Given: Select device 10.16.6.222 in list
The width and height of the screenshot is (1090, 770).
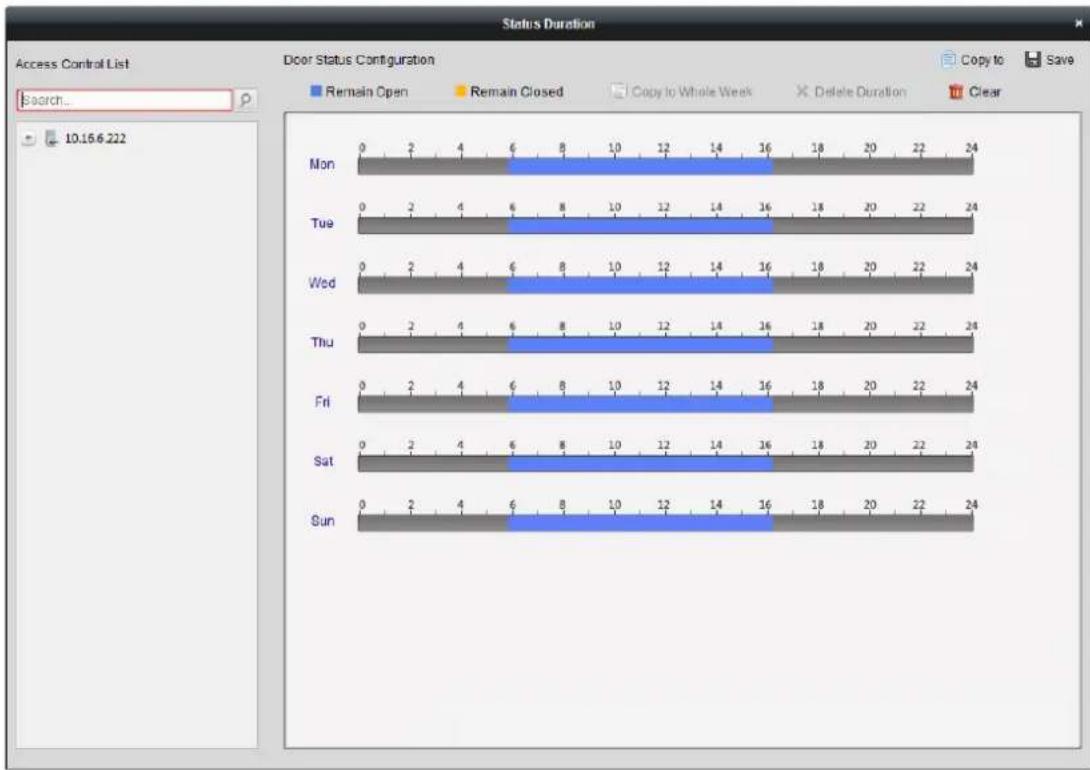Looking at the screenshot, I should [x=95, y=138].
